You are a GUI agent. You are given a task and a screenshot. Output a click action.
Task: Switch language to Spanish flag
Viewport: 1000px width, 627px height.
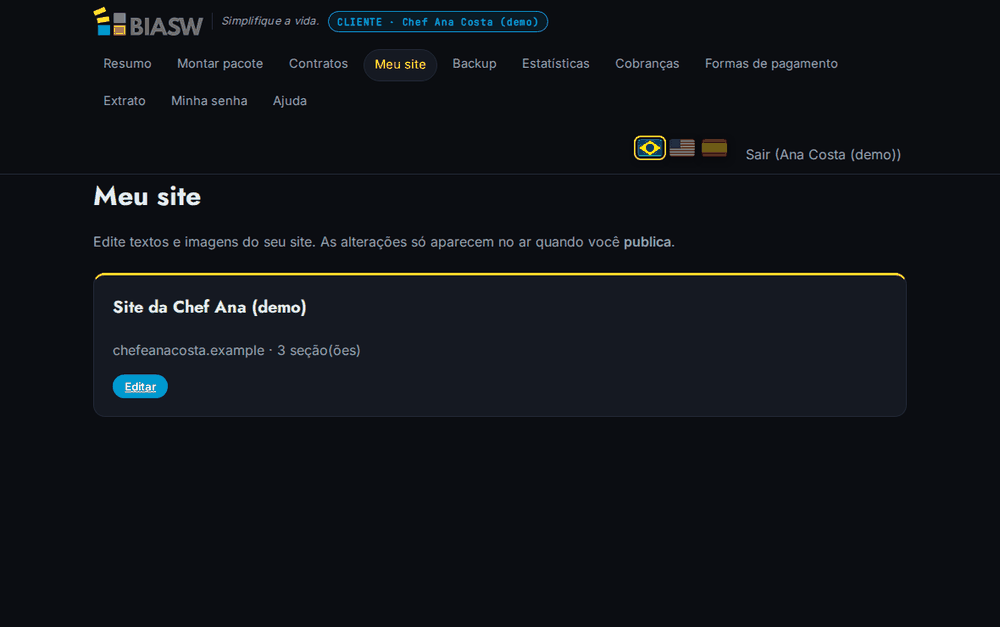tap(714, 148)
